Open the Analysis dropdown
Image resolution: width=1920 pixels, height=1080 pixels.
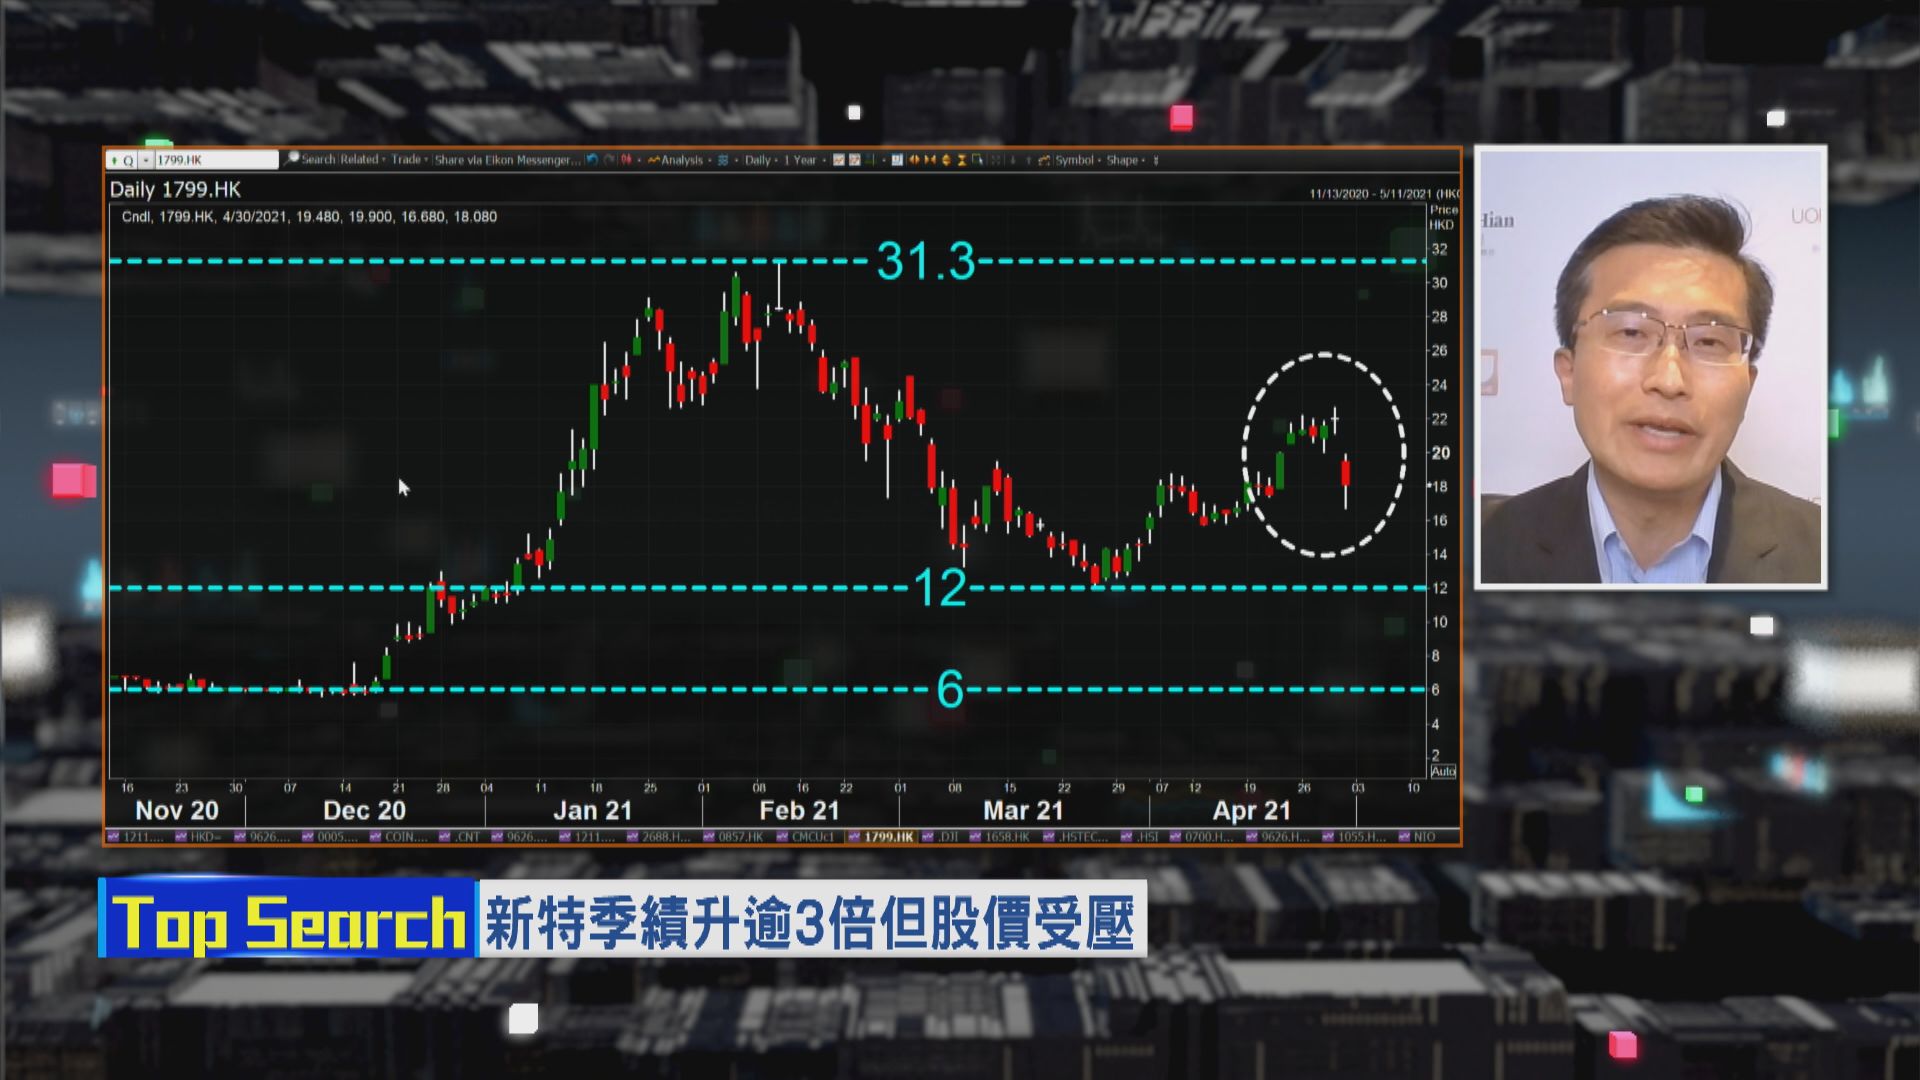coord(680,160)
